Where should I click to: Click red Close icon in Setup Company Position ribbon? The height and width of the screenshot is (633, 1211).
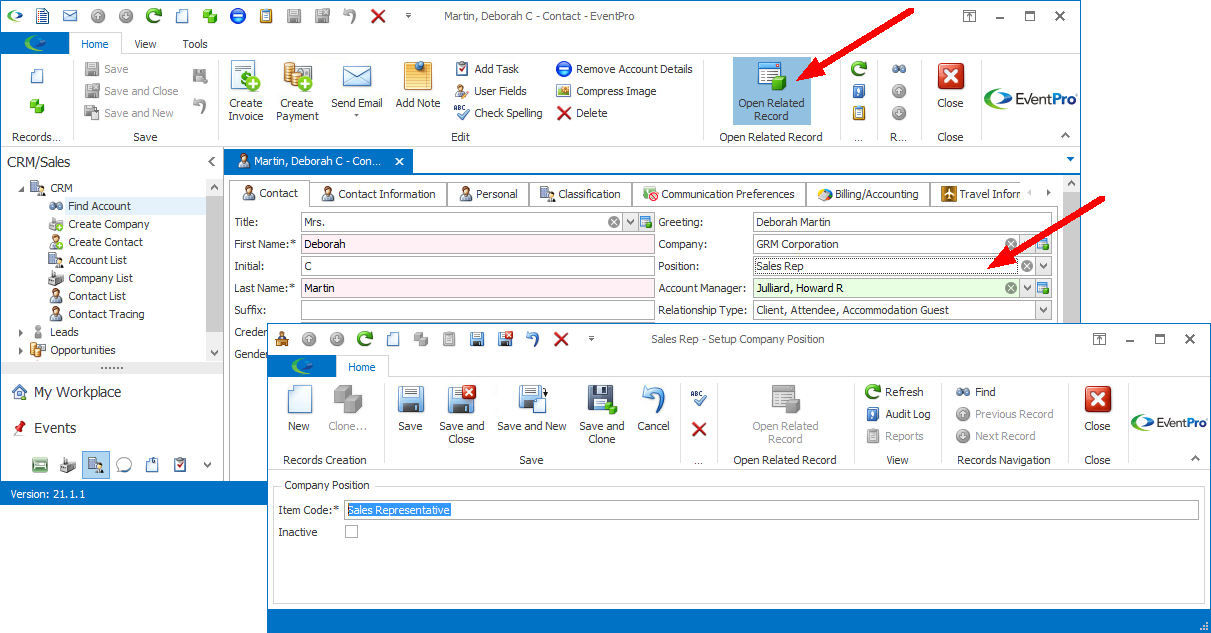[x=1097, y=400]
